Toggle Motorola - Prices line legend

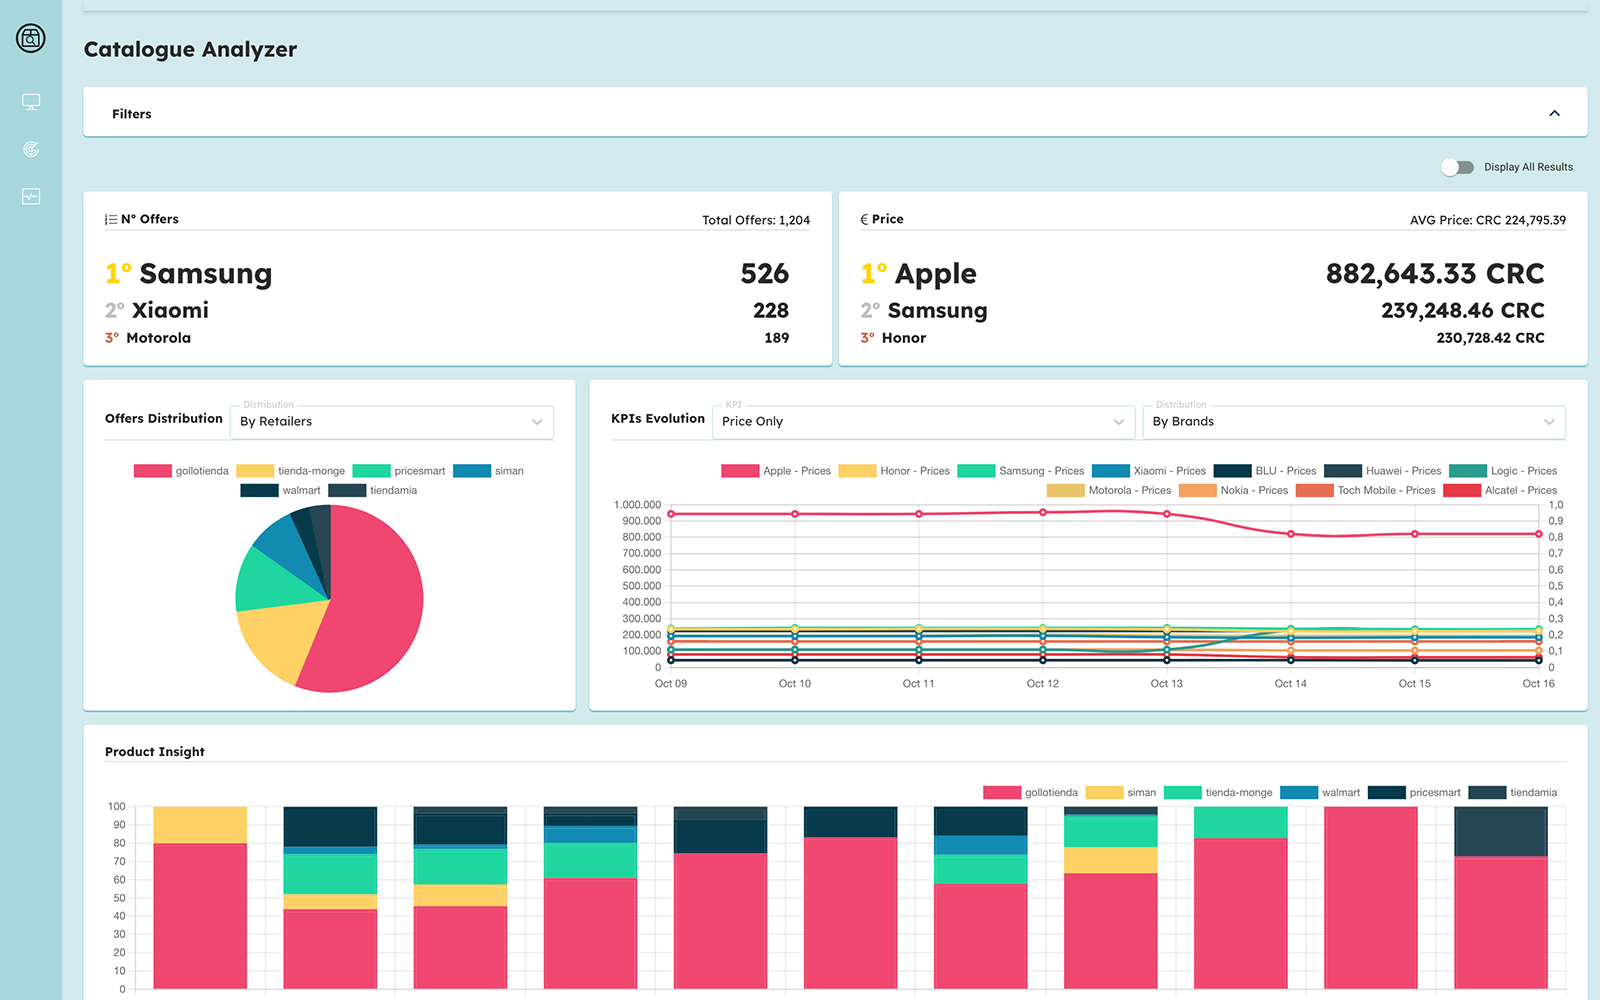tap(1109, 490)
